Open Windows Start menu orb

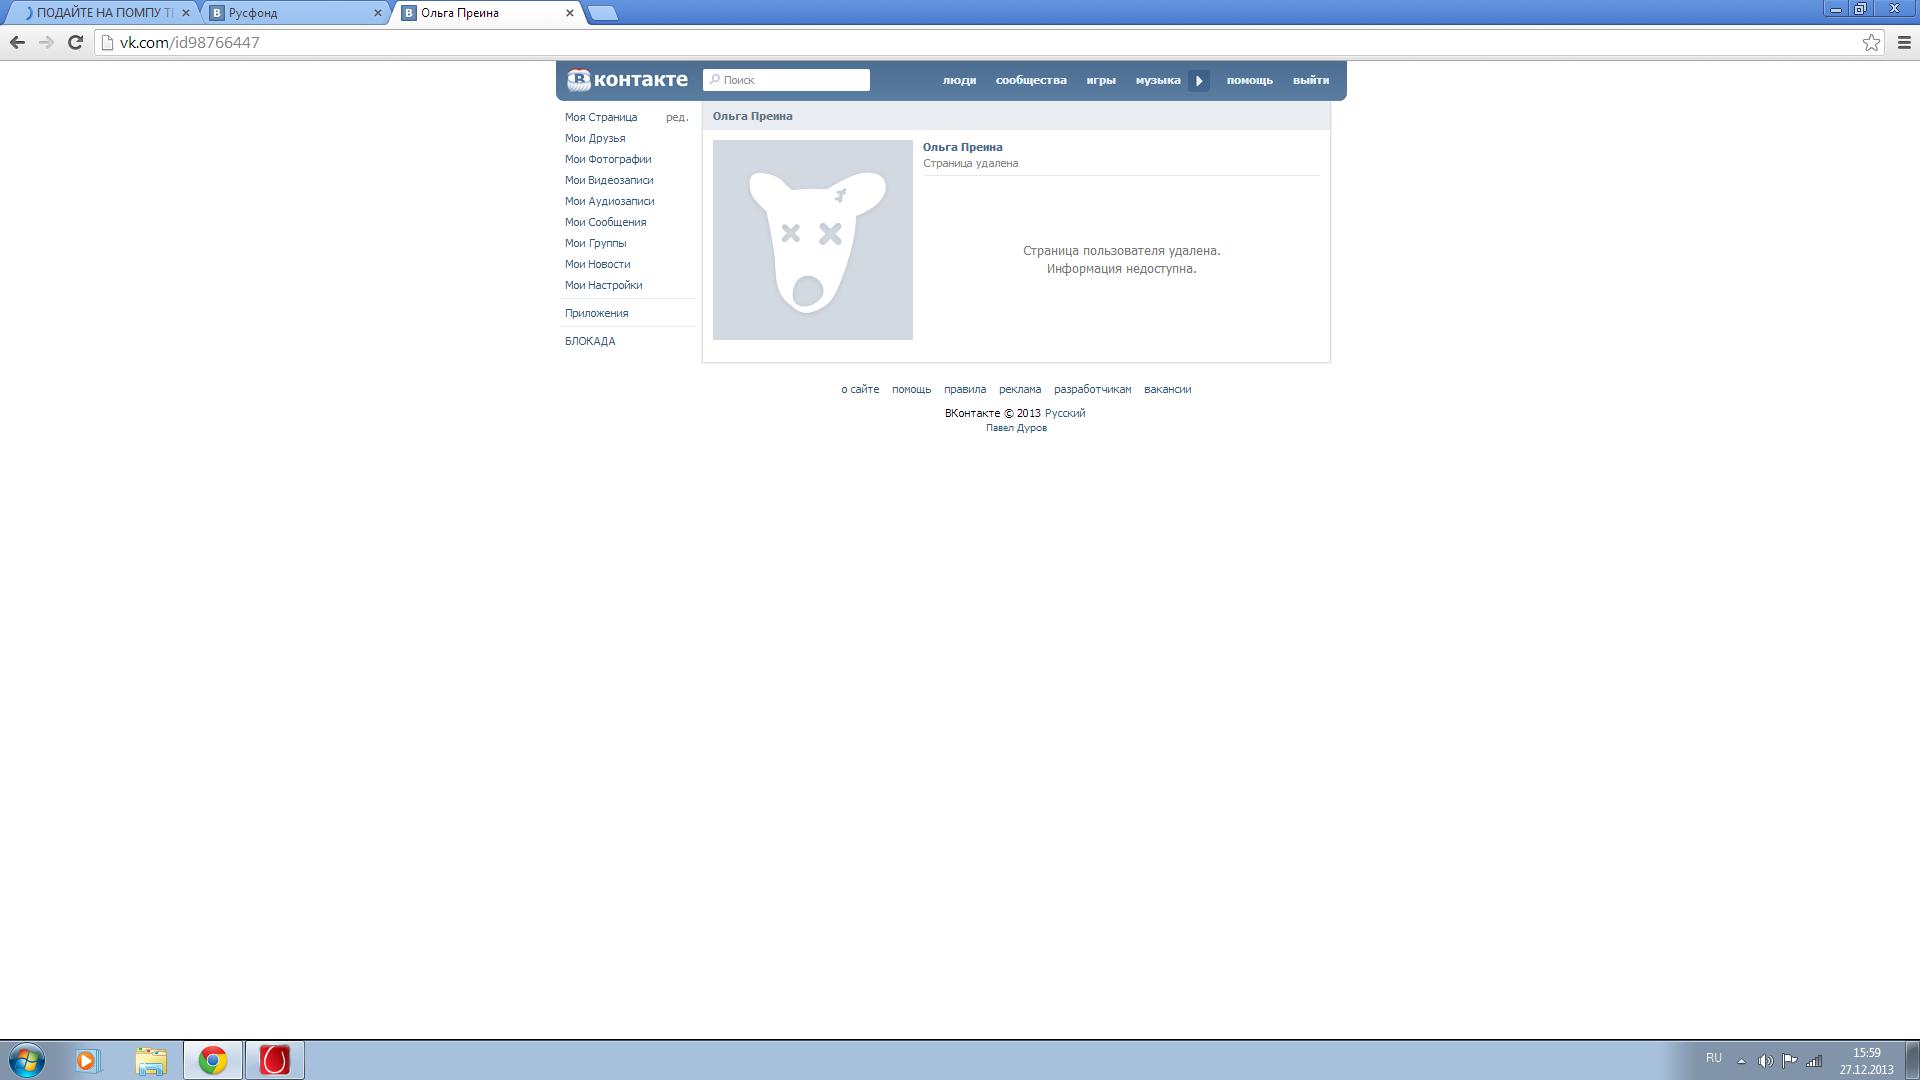27,1060
